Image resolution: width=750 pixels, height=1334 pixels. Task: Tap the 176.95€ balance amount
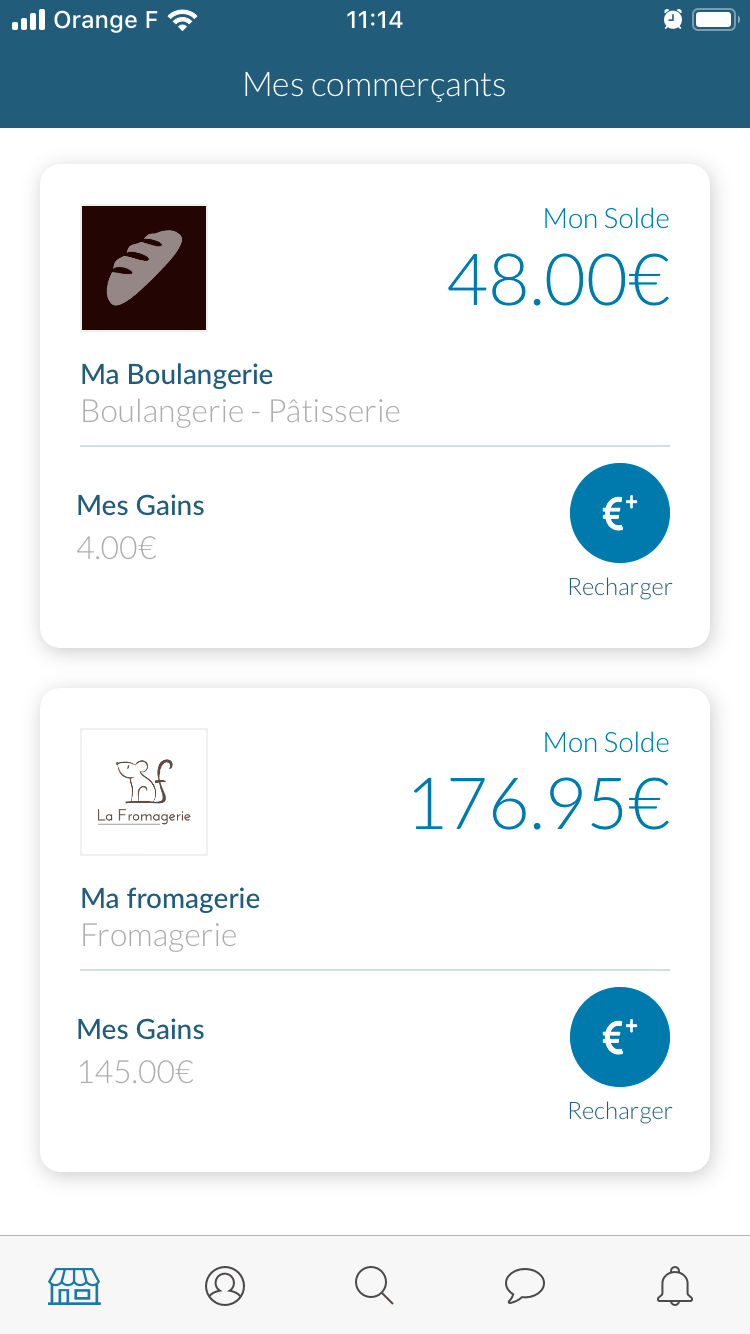click(540, 803)
